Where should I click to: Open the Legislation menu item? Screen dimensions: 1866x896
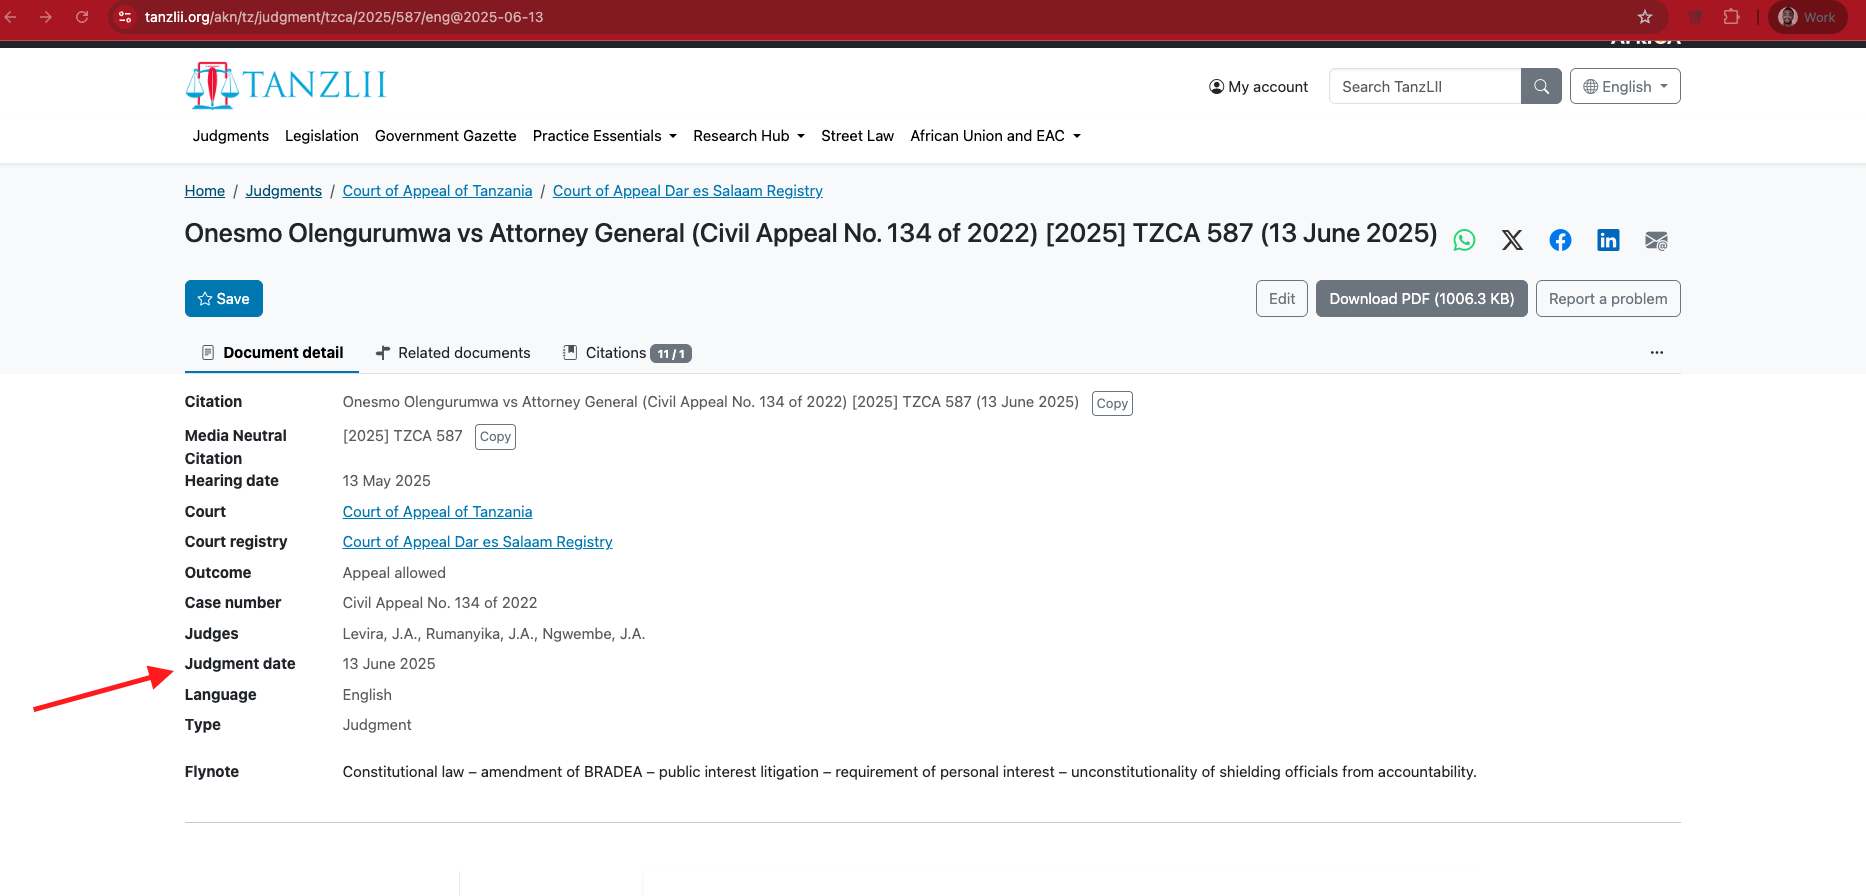click(321, 136)
